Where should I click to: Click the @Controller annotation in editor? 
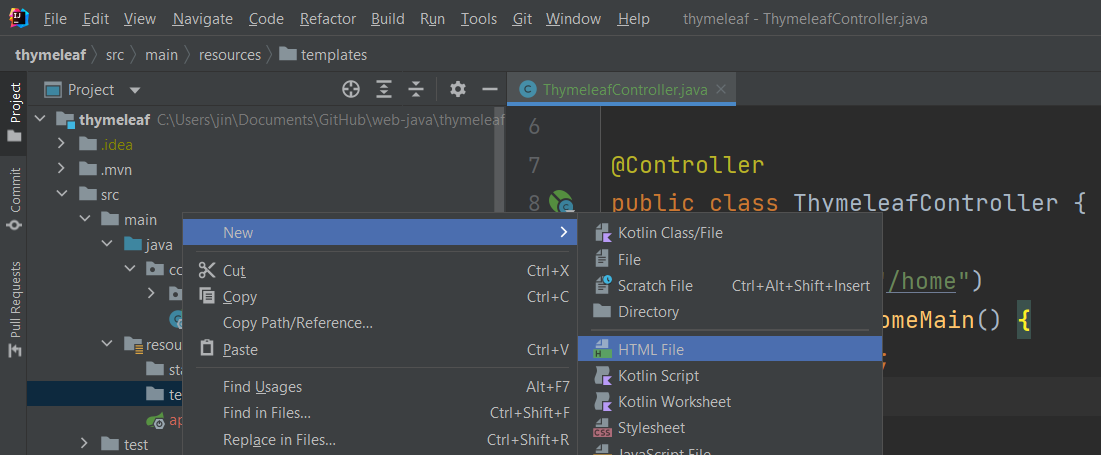pos(687,166)
